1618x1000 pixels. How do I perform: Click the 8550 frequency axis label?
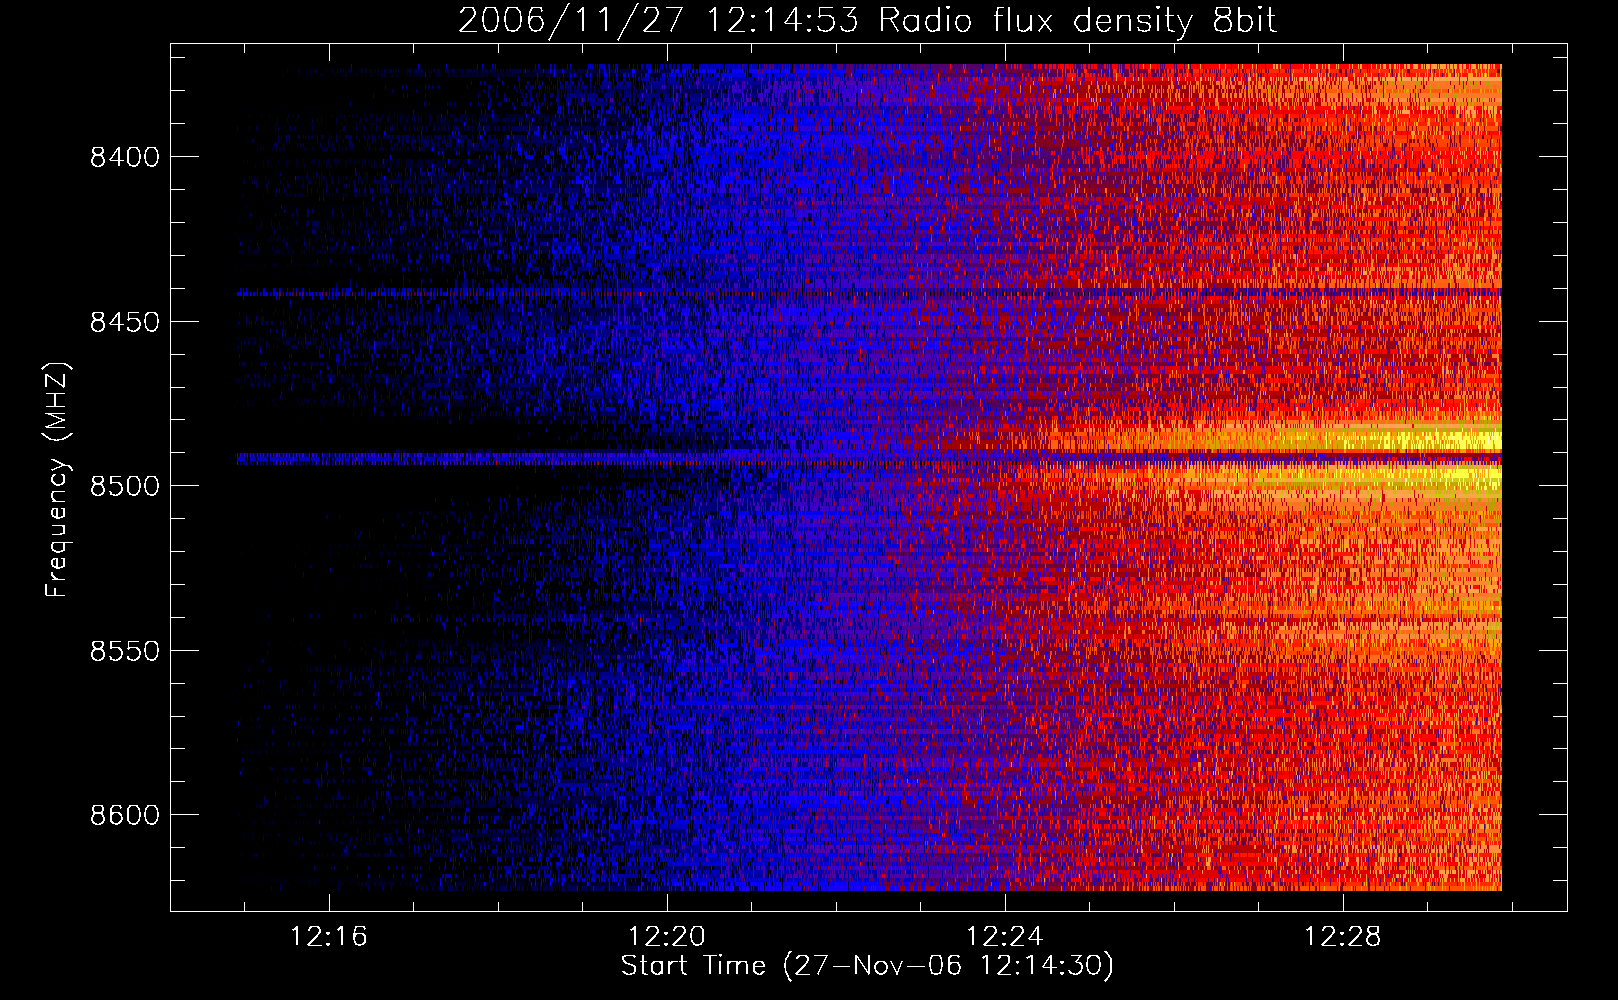[125, 651]
